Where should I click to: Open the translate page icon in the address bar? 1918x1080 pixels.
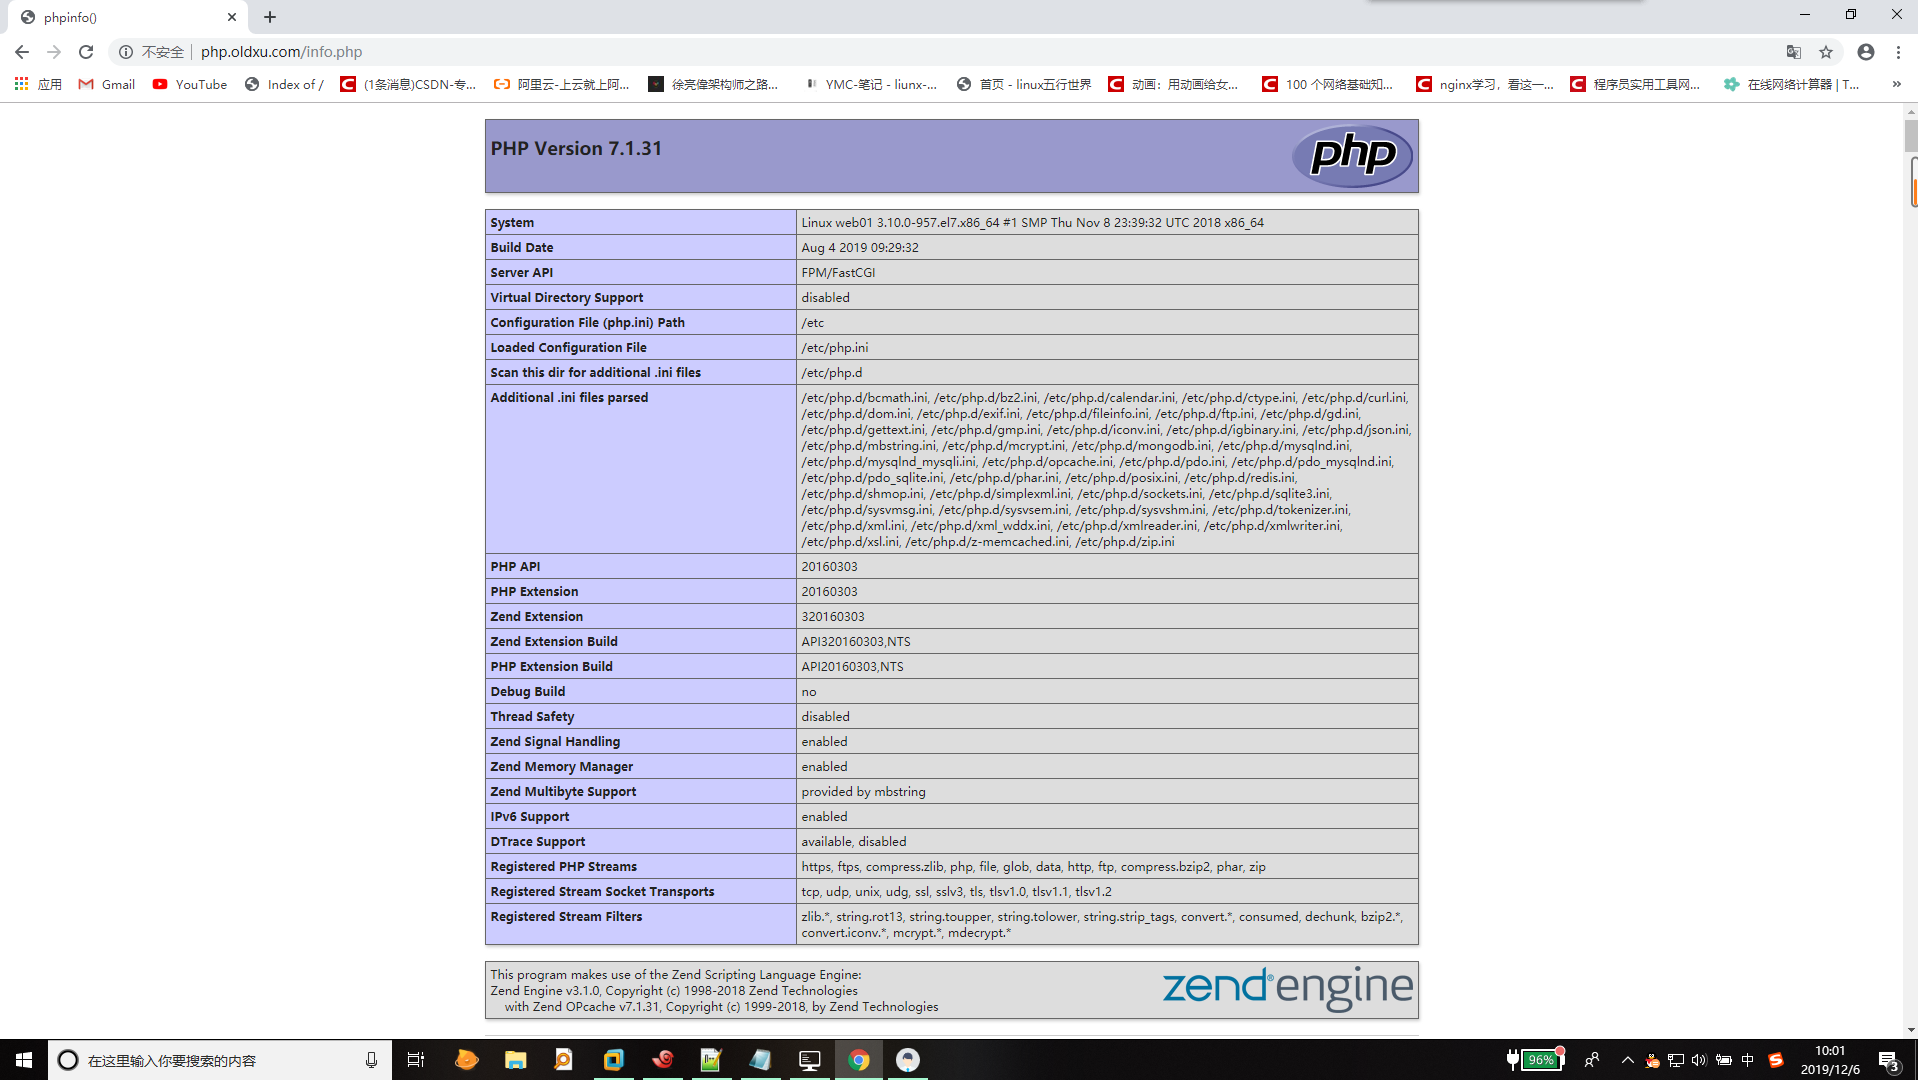pos(1793,52)
